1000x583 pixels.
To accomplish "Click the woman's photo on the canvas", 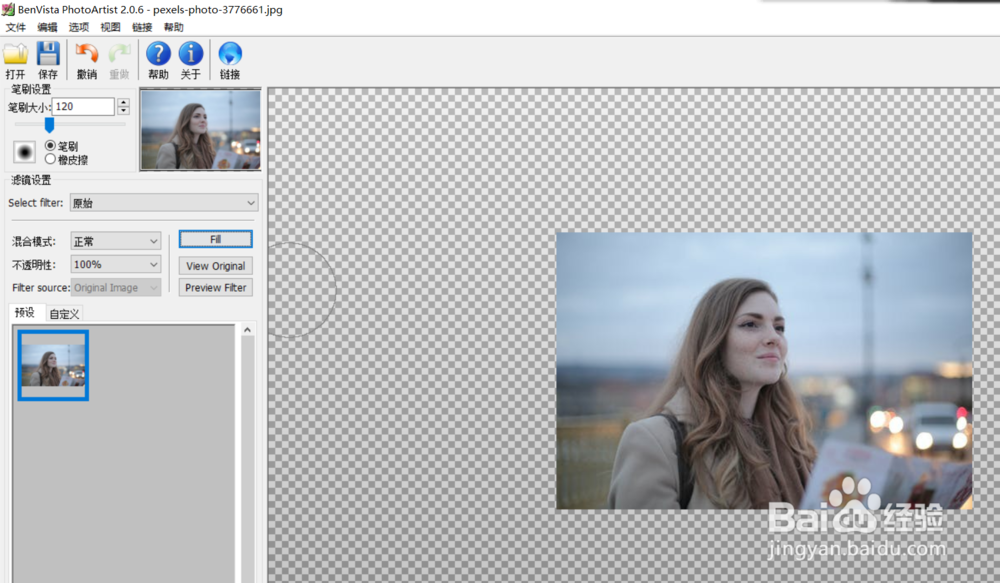I will coord(764,371).
